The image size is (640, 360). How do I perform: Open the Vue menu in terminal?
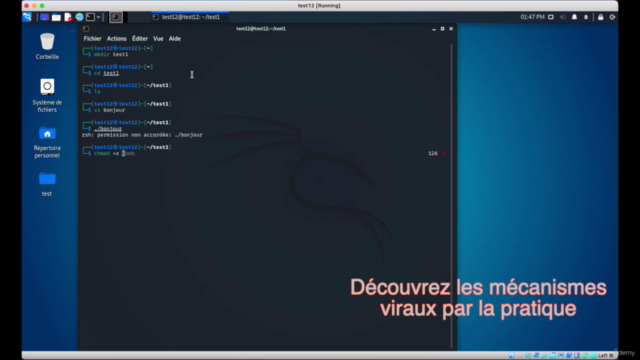point(158,38)
